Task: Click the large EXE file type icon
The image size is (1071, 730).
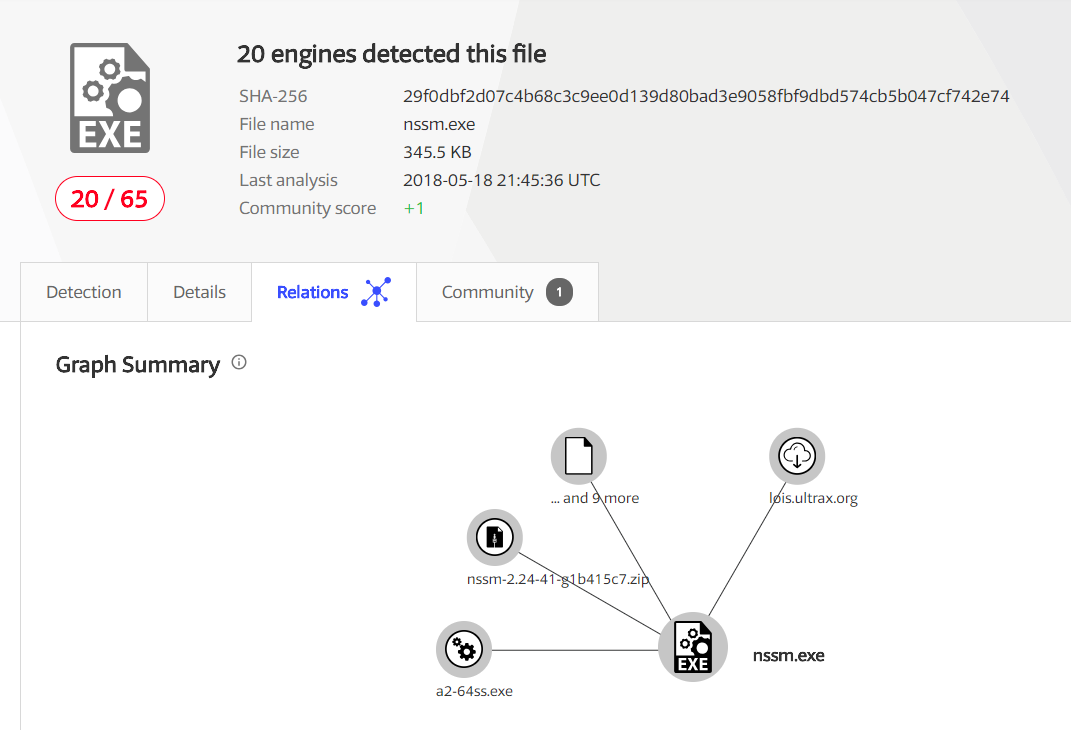Action: (x=110, y=97)
